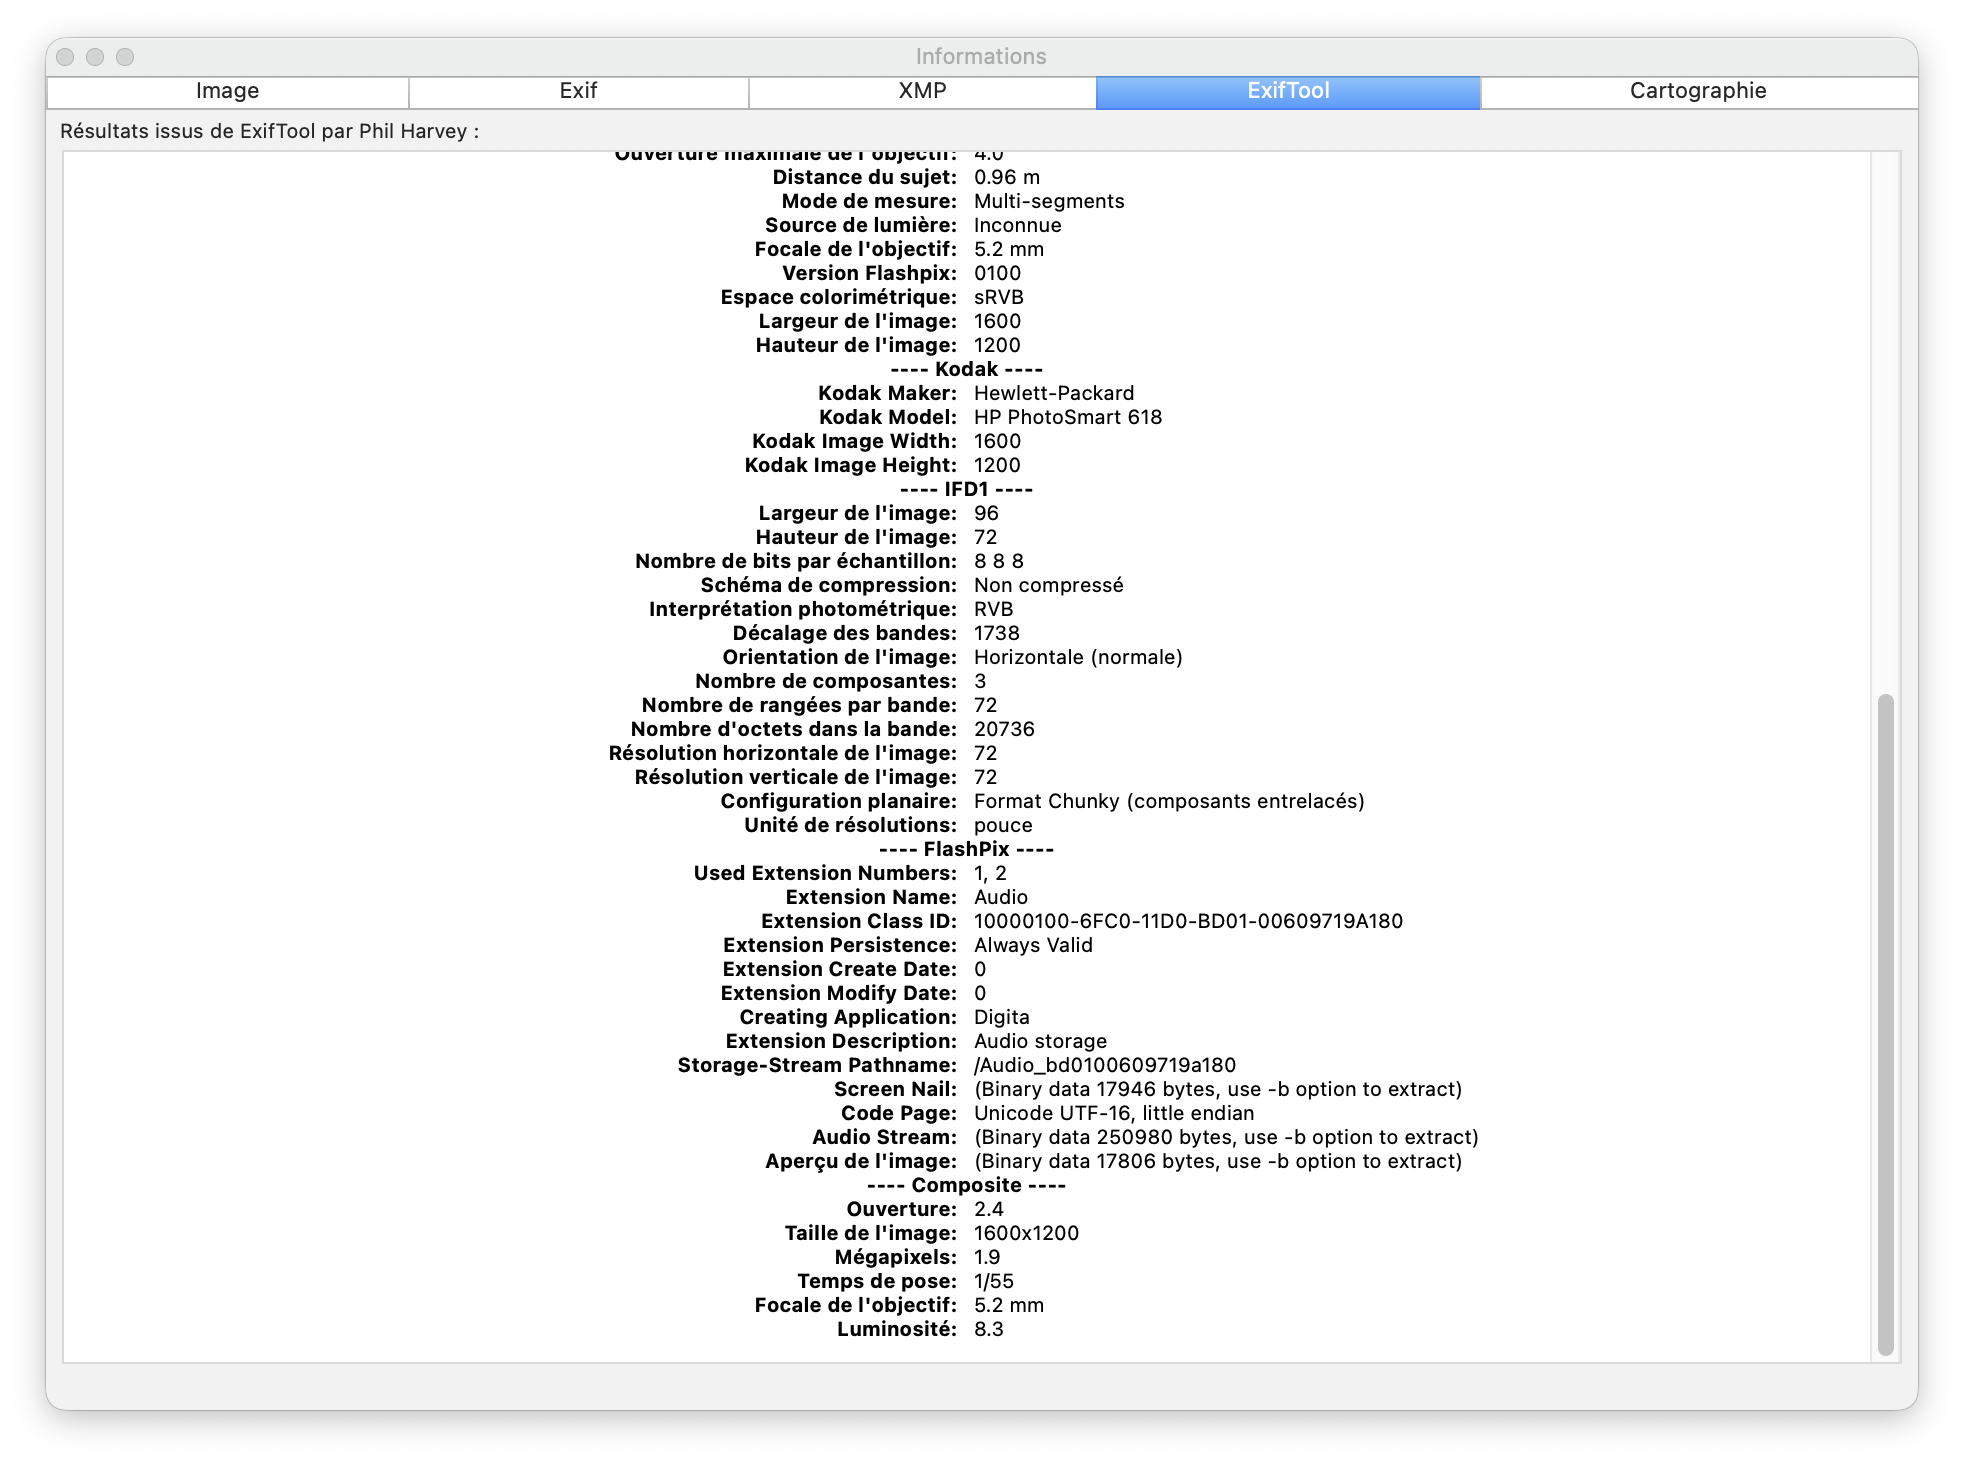Switch to the Image tab
Image resolution: width=1964 pixels, height=1464 pixels.
tap(227, 91)
